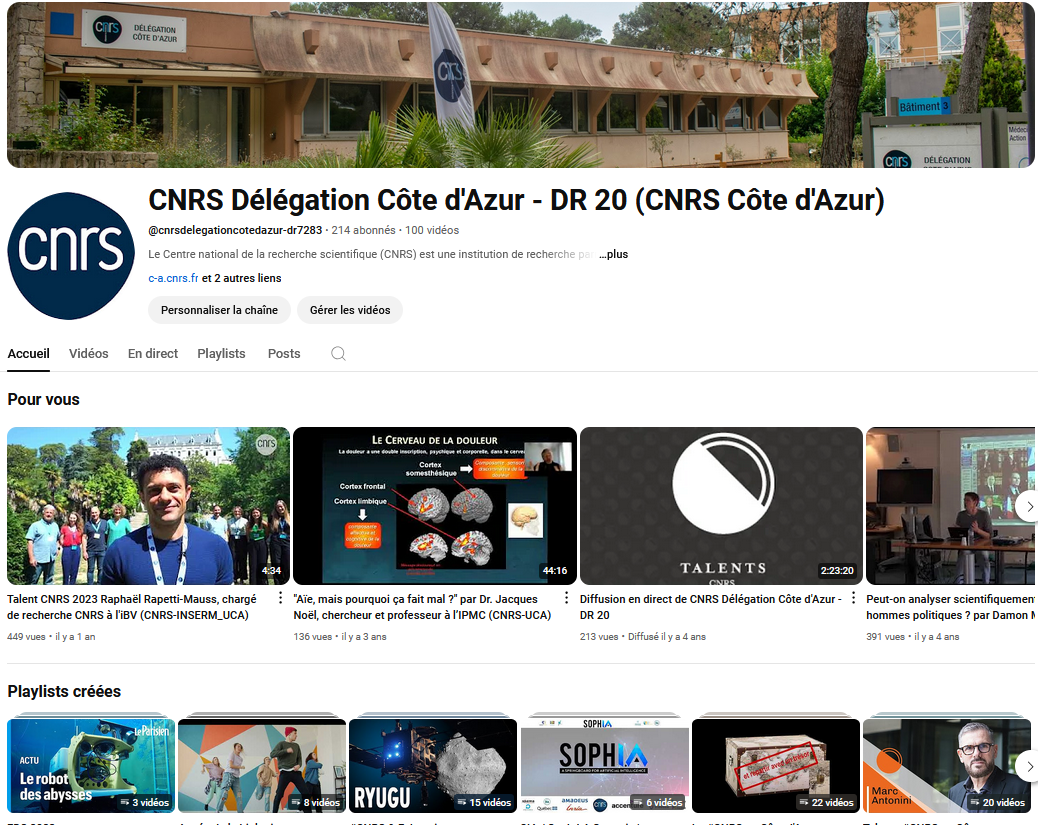Click Gérer les vidéos button

coord(350,310)
